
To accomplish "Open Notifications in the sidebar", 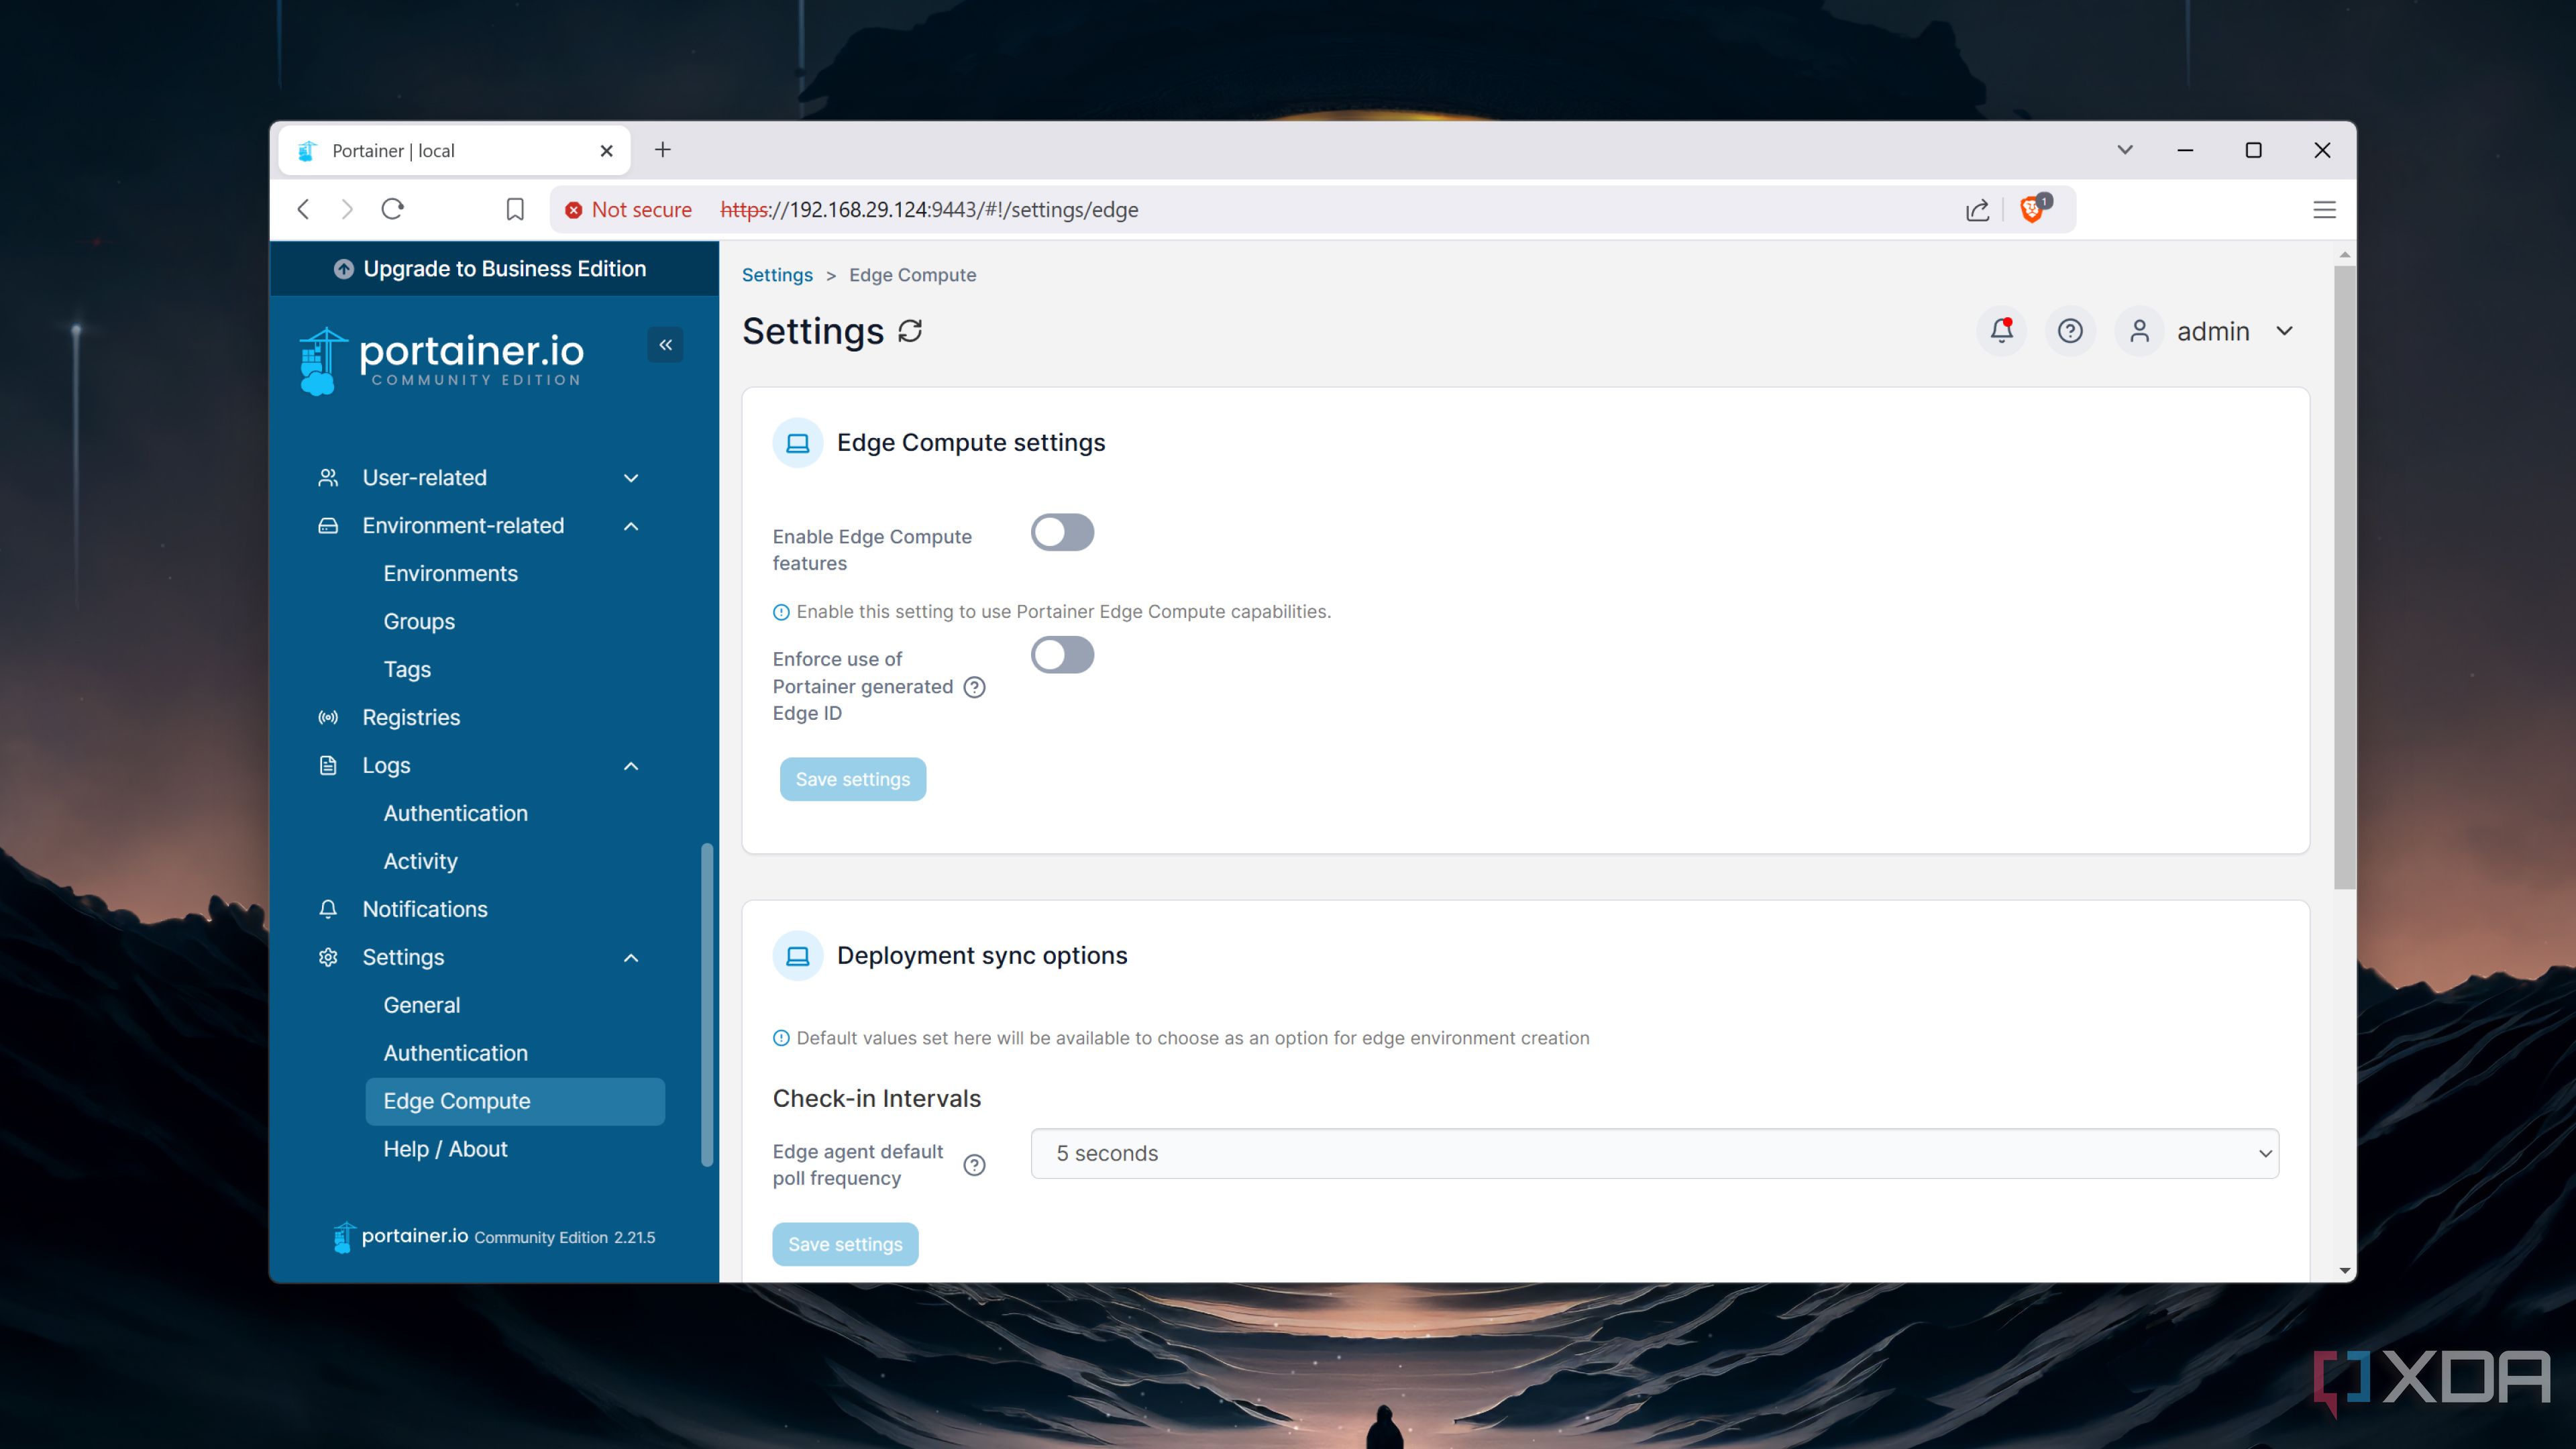I will (x=425, y=909).
